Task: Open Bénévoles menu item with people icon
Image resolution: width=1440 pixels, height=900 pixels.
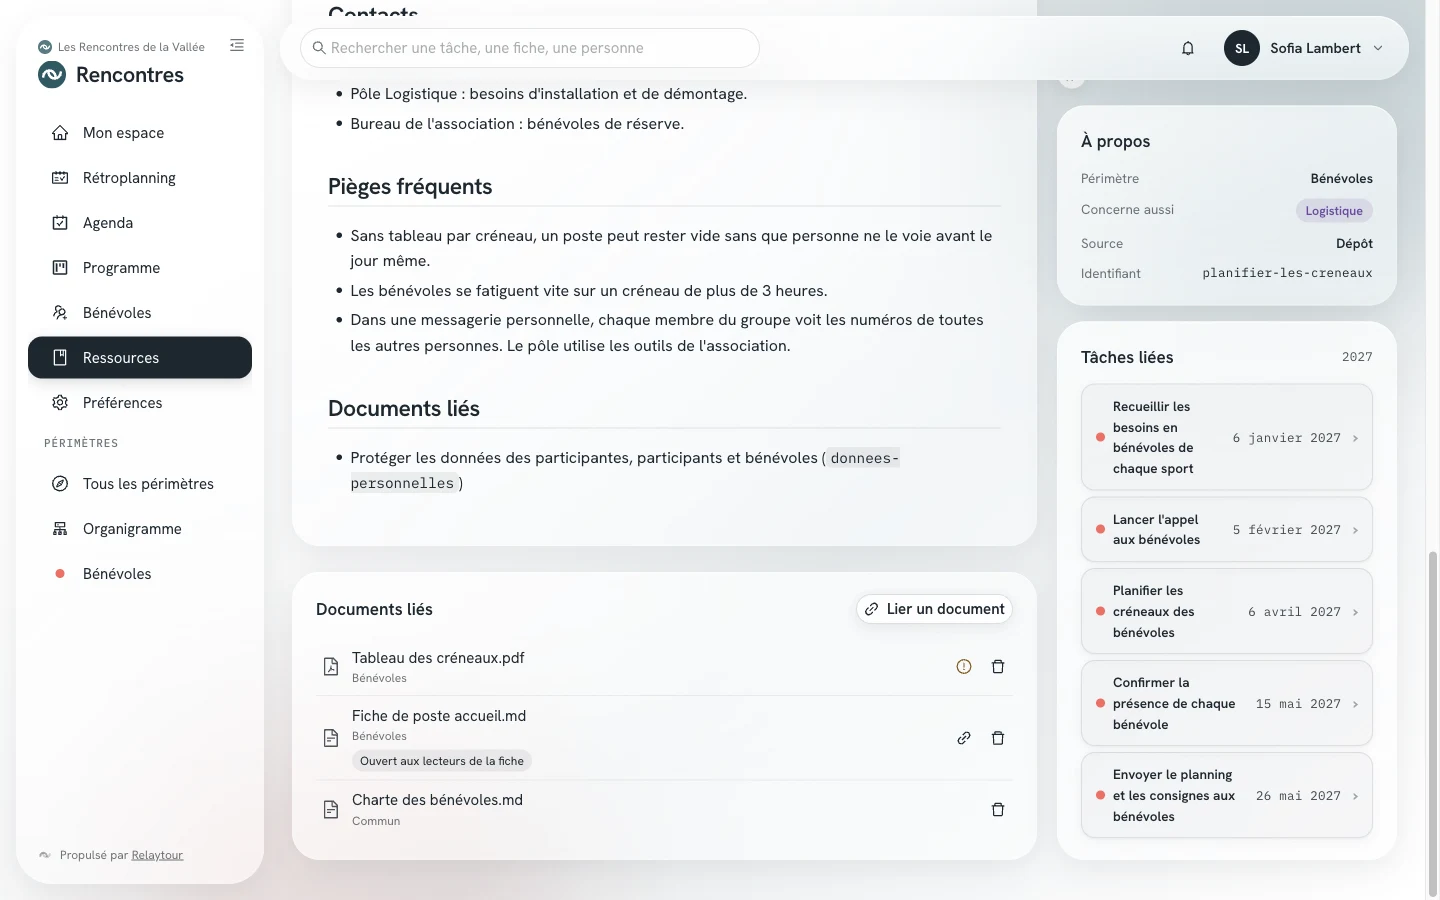Action: [140, 313]
